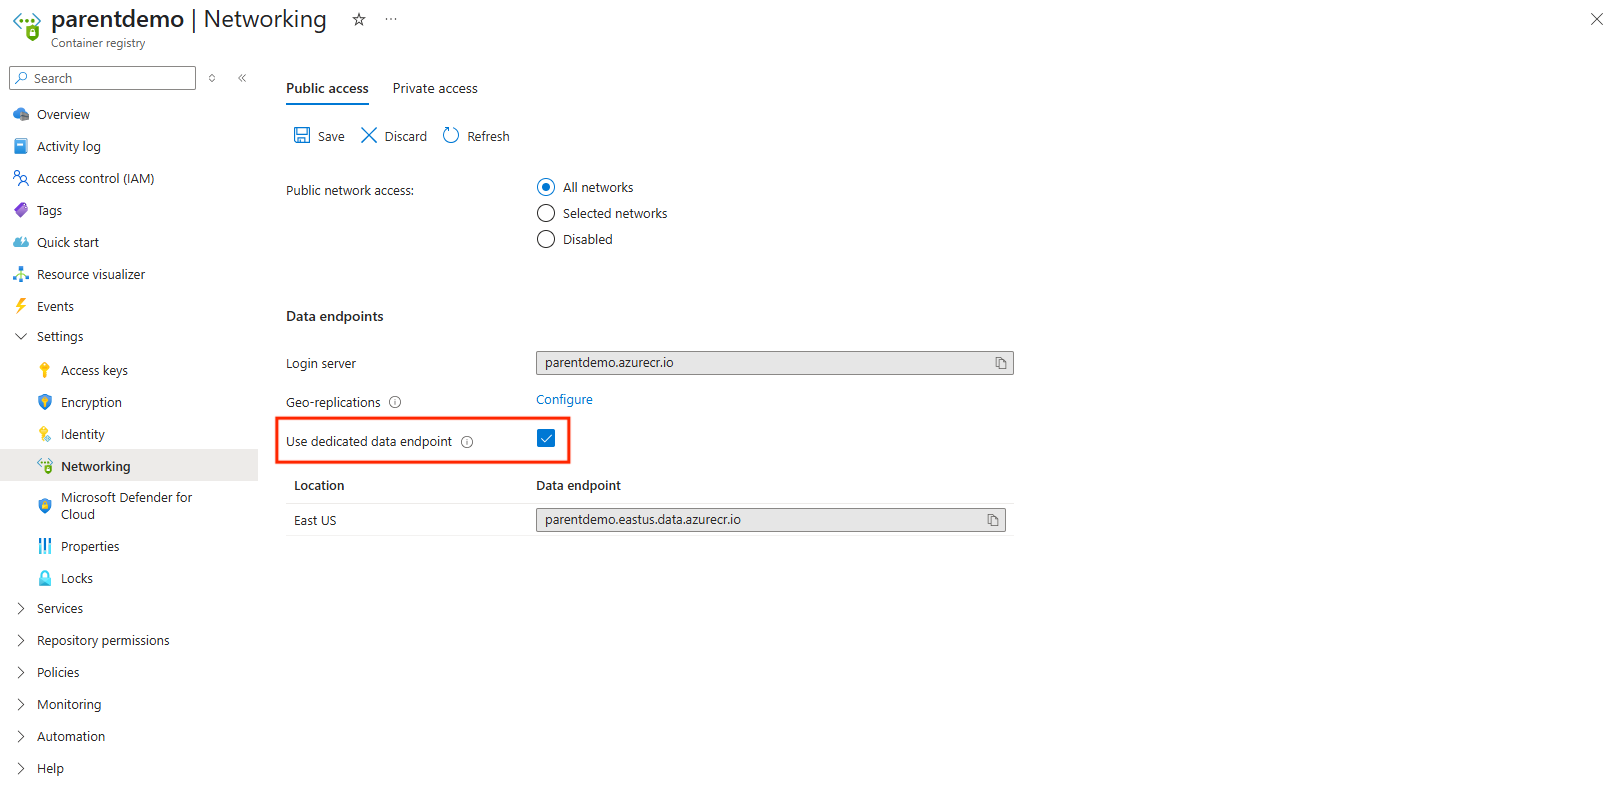Expand the Services section
Viewport: 1618px width, 795px height.
[x=21, y=608]
